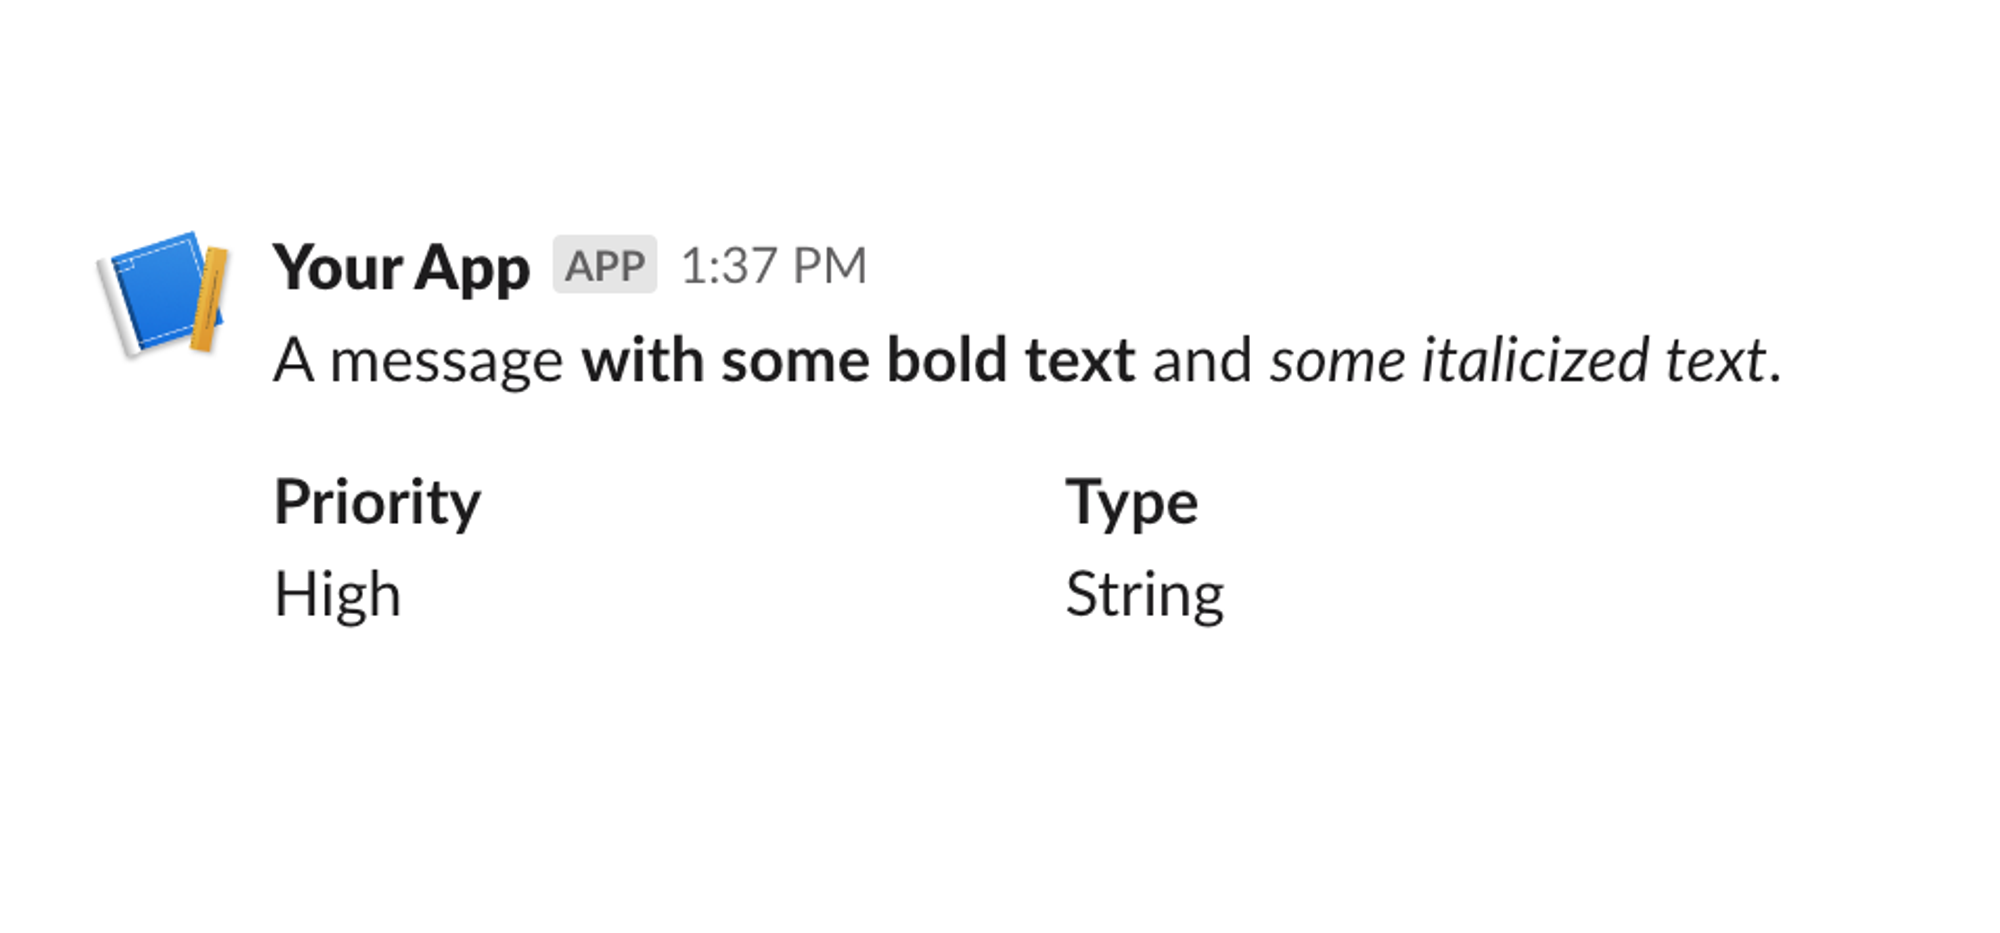Viewport: 2000px width, 933px height.
Task: Click the String type value
Action: coord(1145,592)
